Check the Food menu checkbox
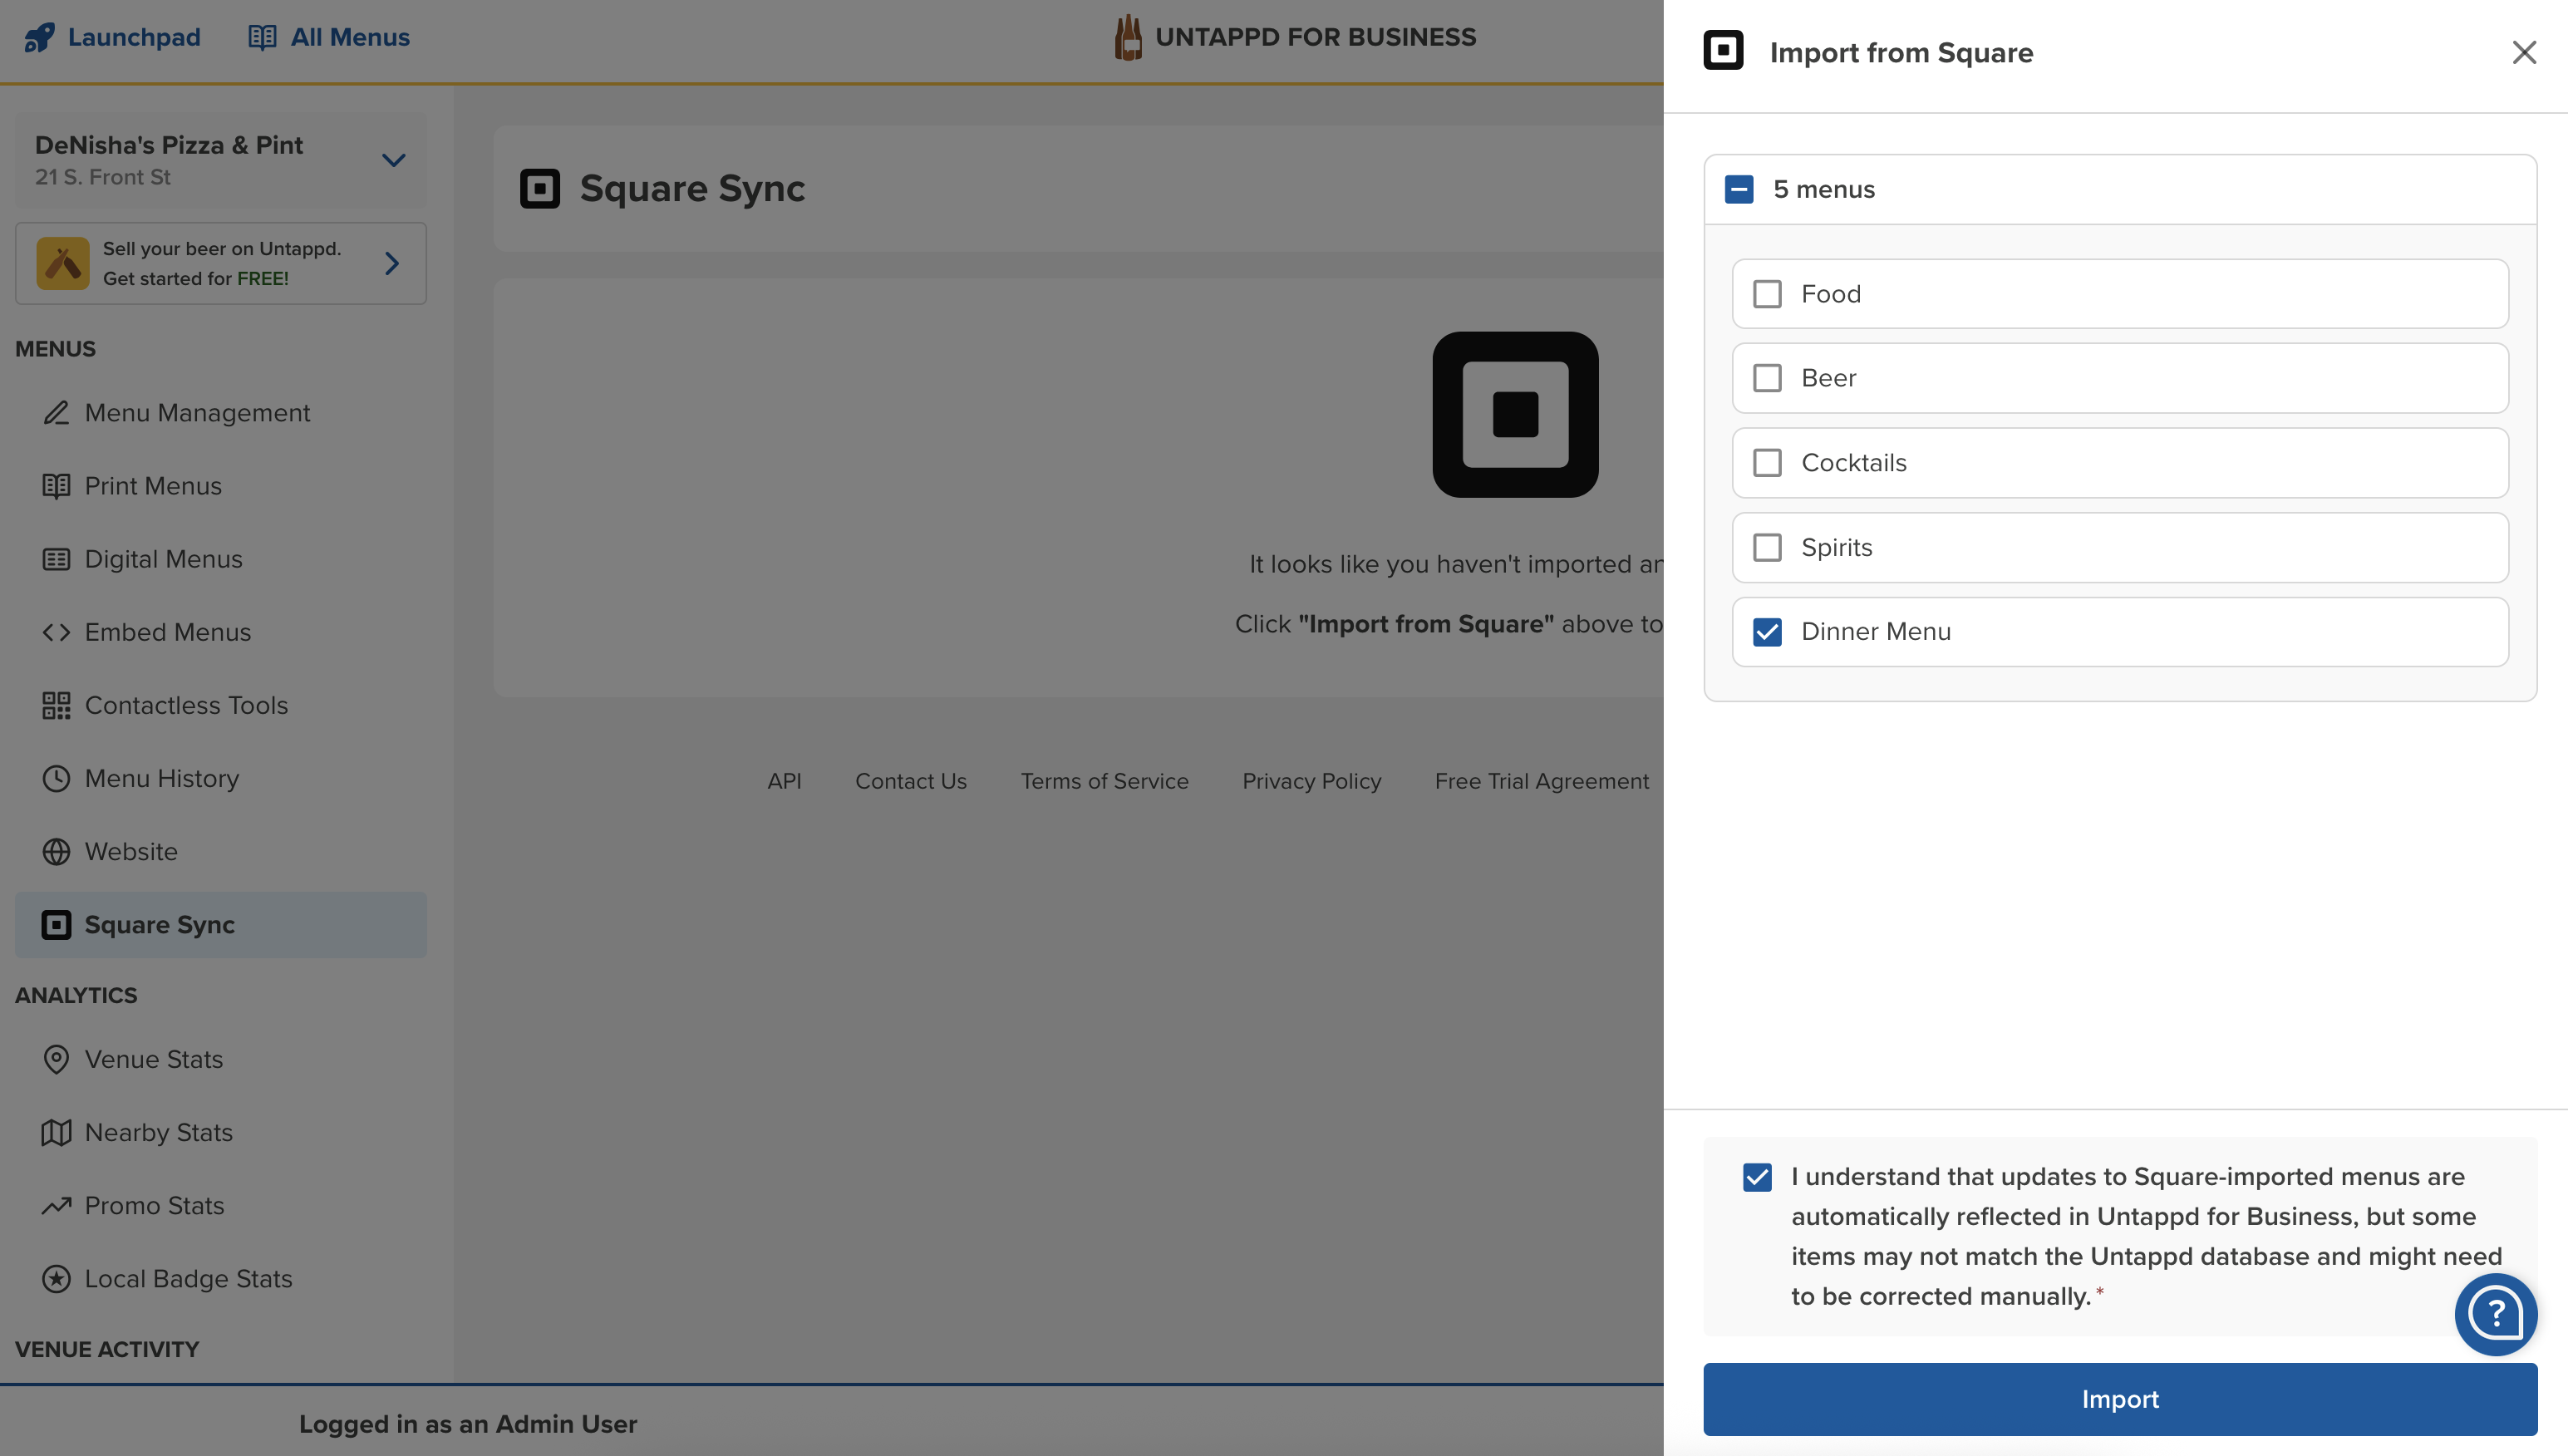 coord(1767,294)
